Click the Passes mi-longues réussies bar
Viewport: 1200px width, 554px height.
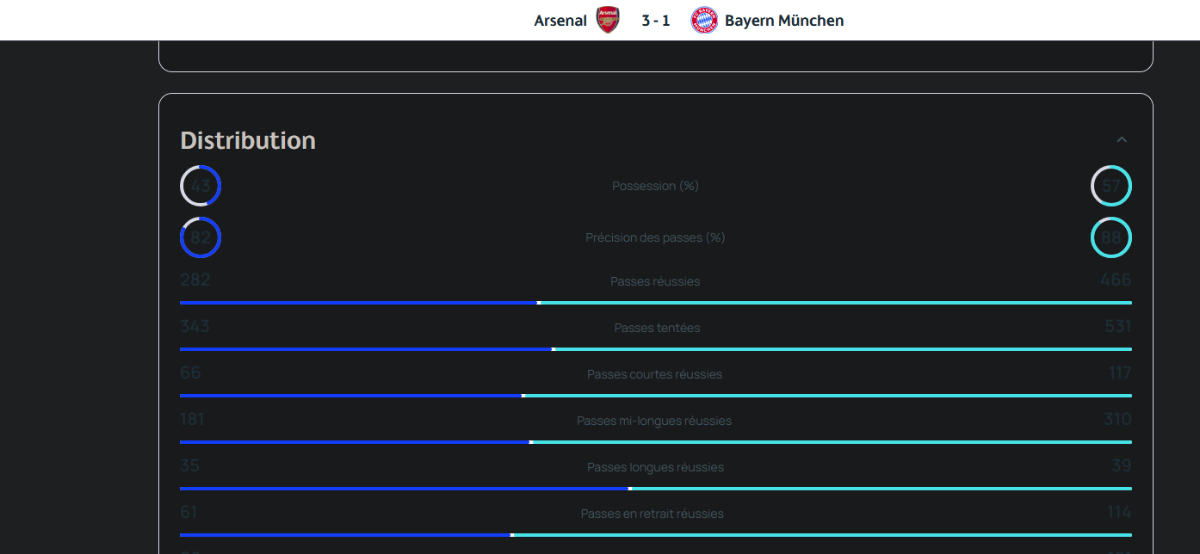click(x=656, y=442)
